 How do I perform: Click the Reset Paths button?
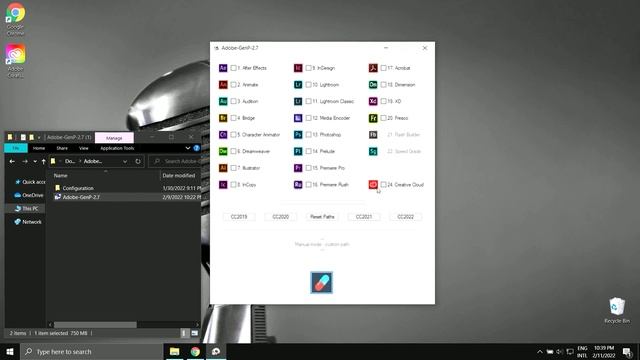coord(322,217)
